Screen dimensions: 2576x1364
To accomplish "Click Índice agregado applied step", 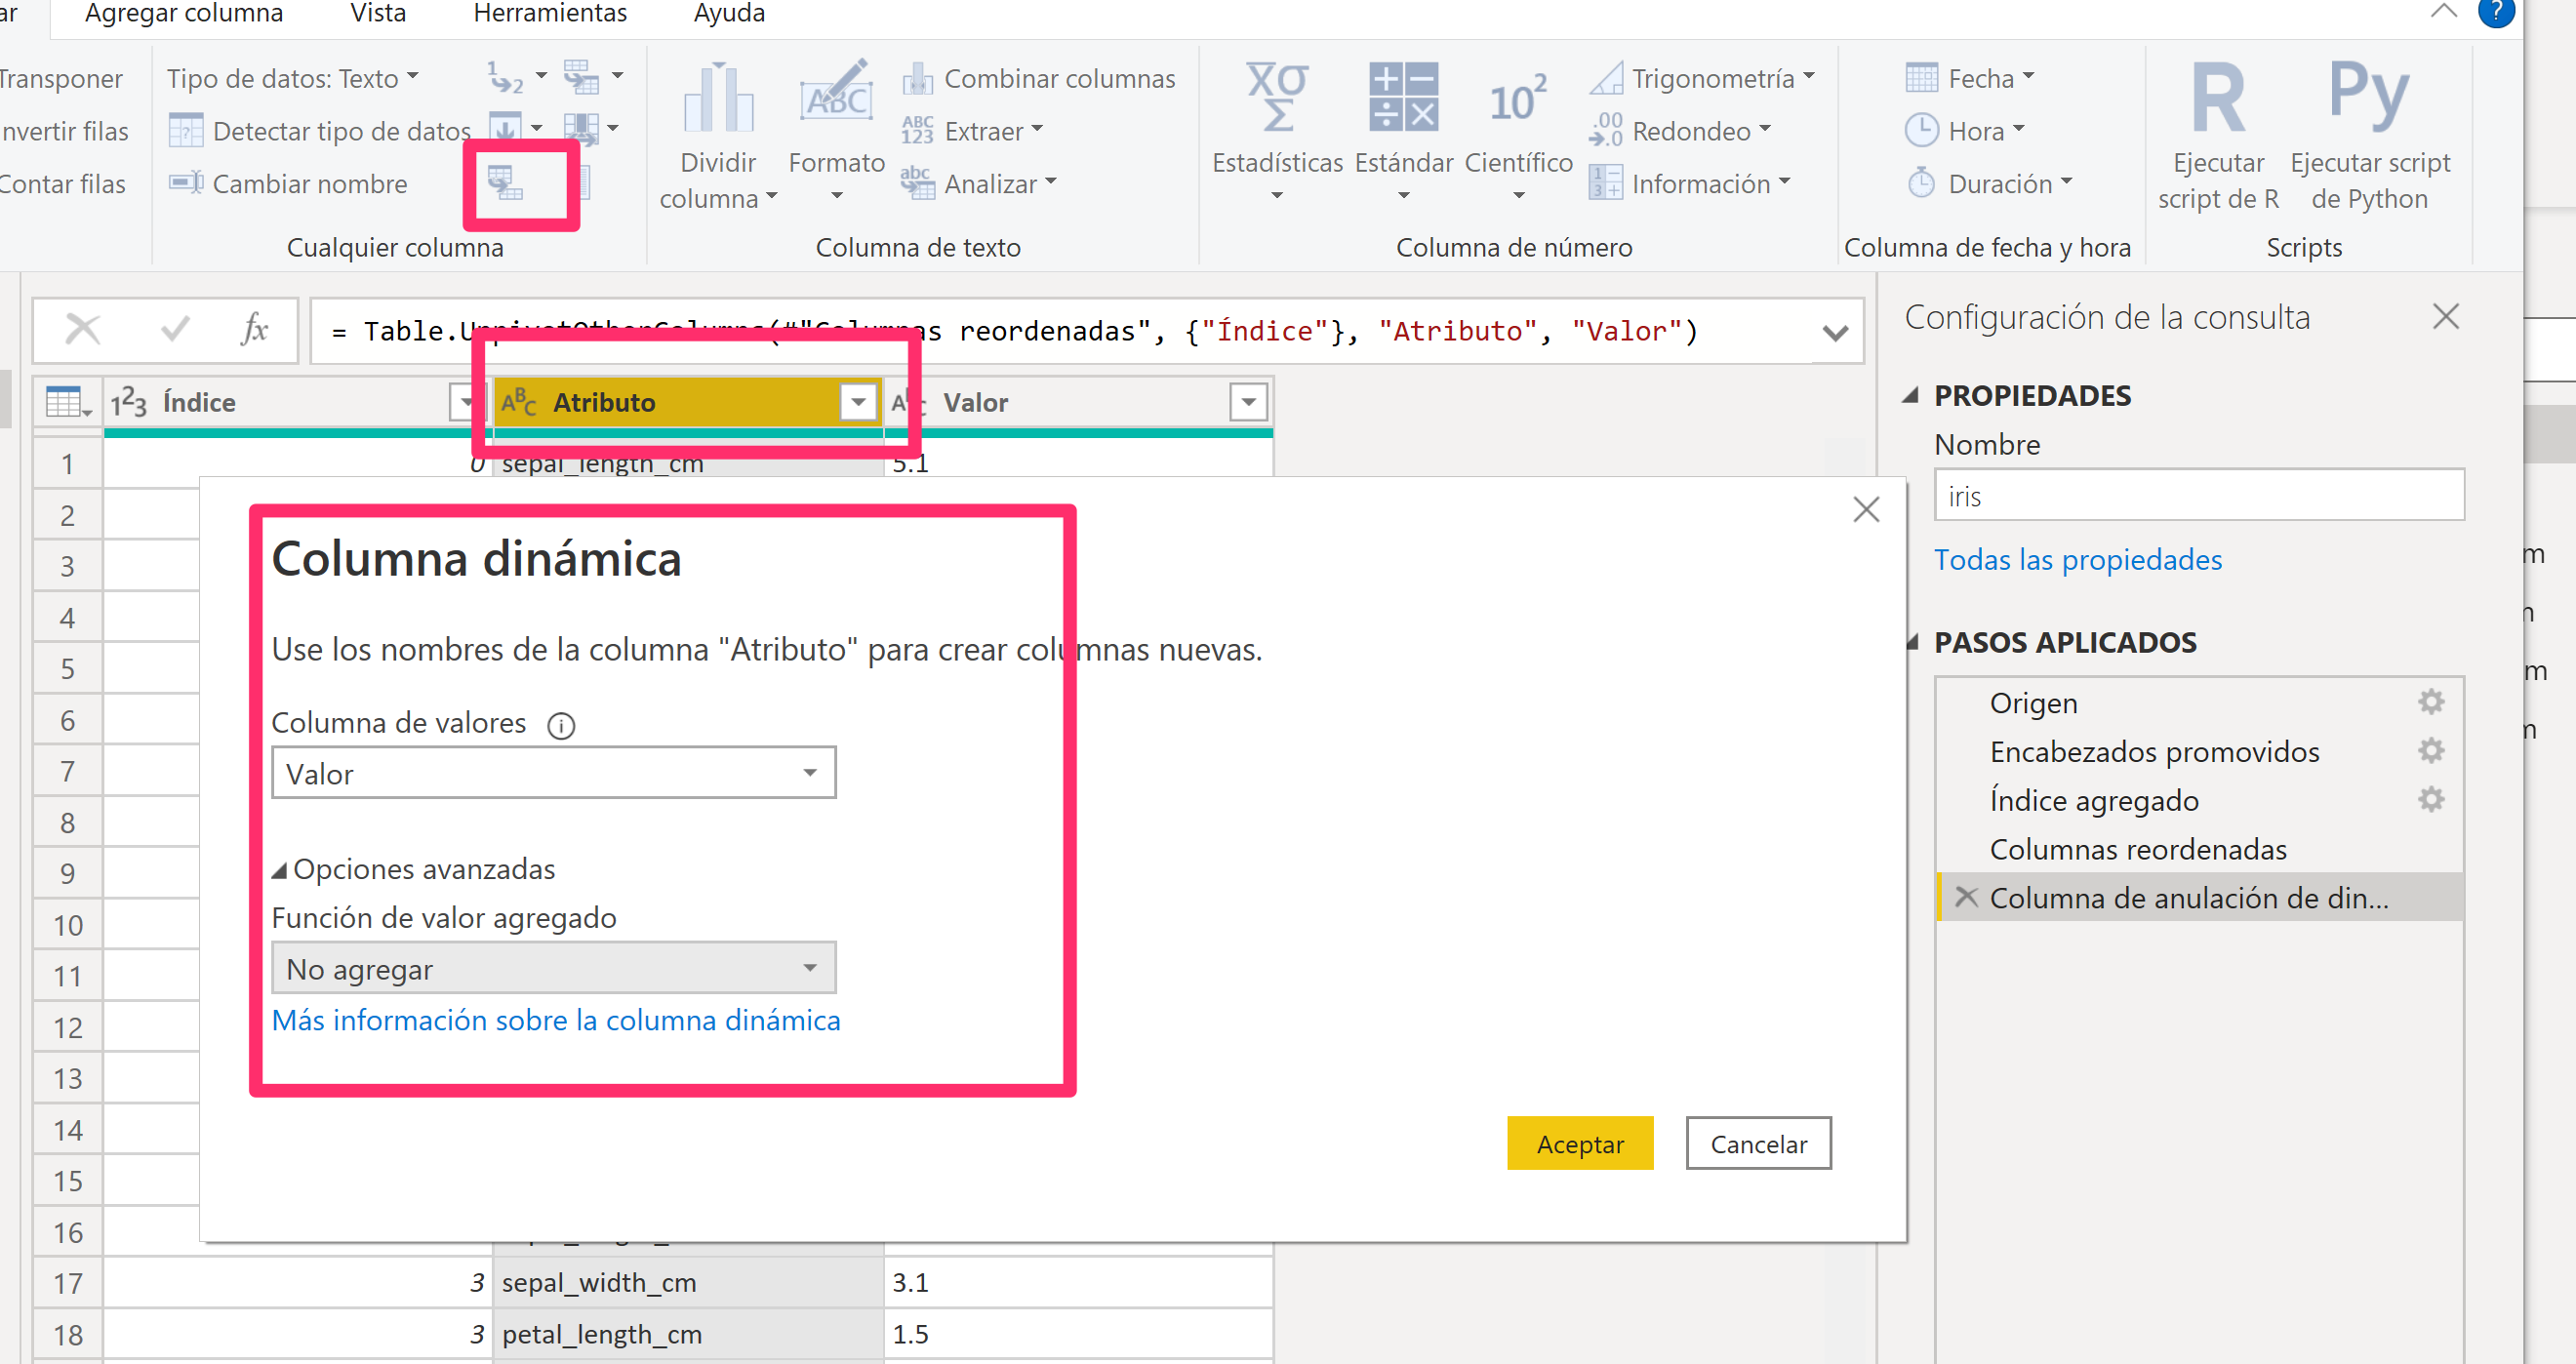I will [2096, 799].
